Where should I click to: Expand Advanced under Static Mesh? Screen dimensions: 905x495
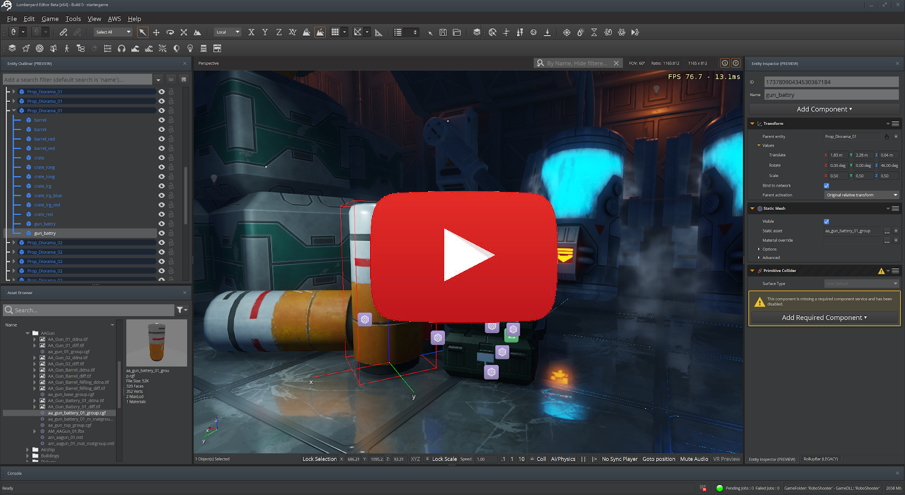759,258
